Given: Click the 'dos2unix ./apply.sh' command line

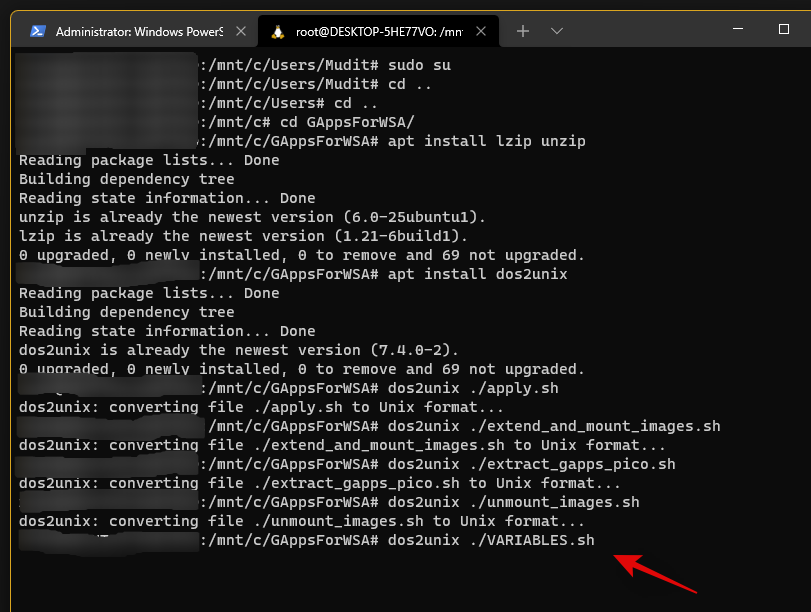Looking at the screenshot, I should pyautogui.click(x=470, y=388).
